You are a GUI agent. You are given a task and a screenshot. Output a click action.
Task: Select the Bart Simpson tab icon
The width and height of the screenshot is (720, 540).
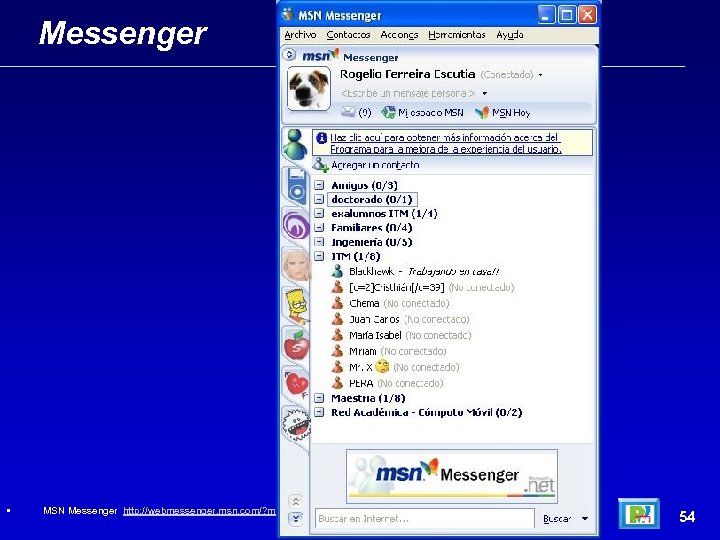pyautogui.click(x=297, y=304)
